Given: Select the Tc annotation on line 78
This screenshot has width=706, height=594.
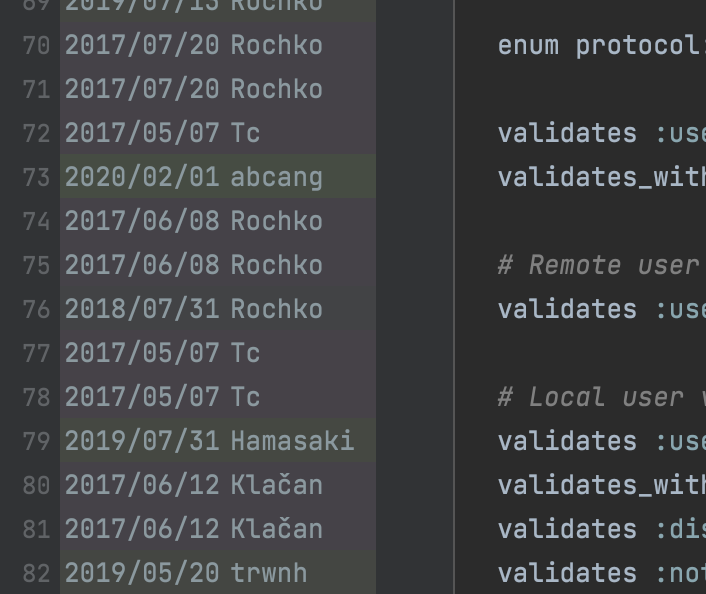Looking at the screenshot, I should pyautogui.click(x=218, y=397).
